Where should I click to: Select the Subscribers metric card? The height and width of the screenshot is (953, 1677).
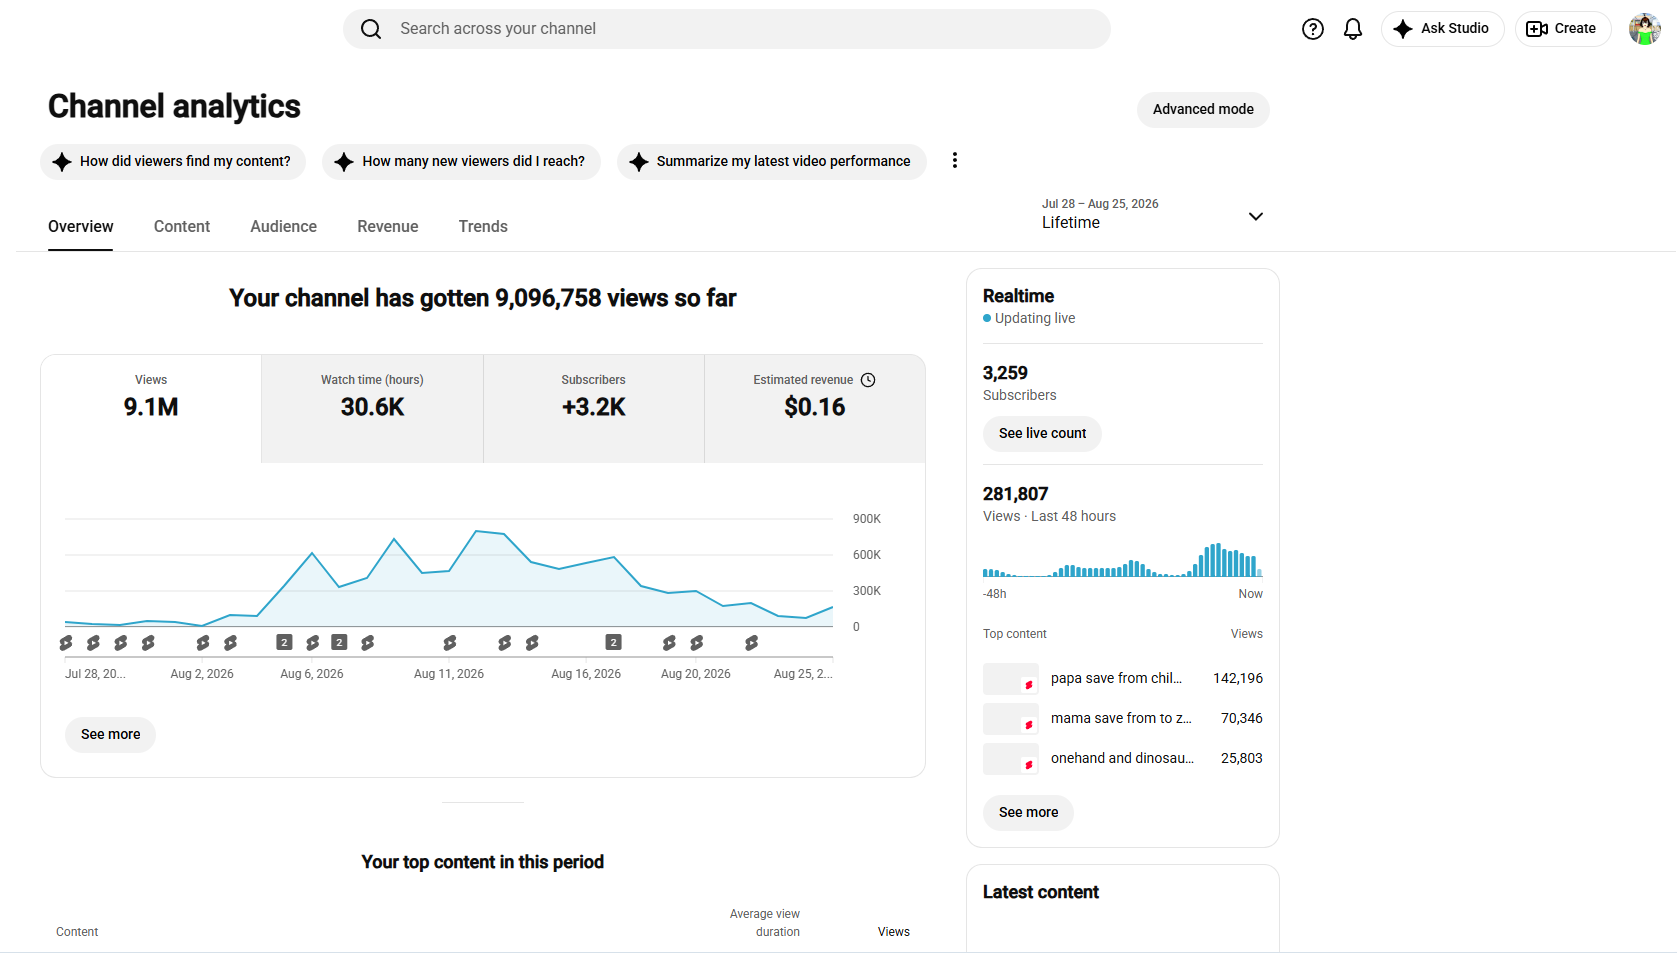(x=594, y=408)
